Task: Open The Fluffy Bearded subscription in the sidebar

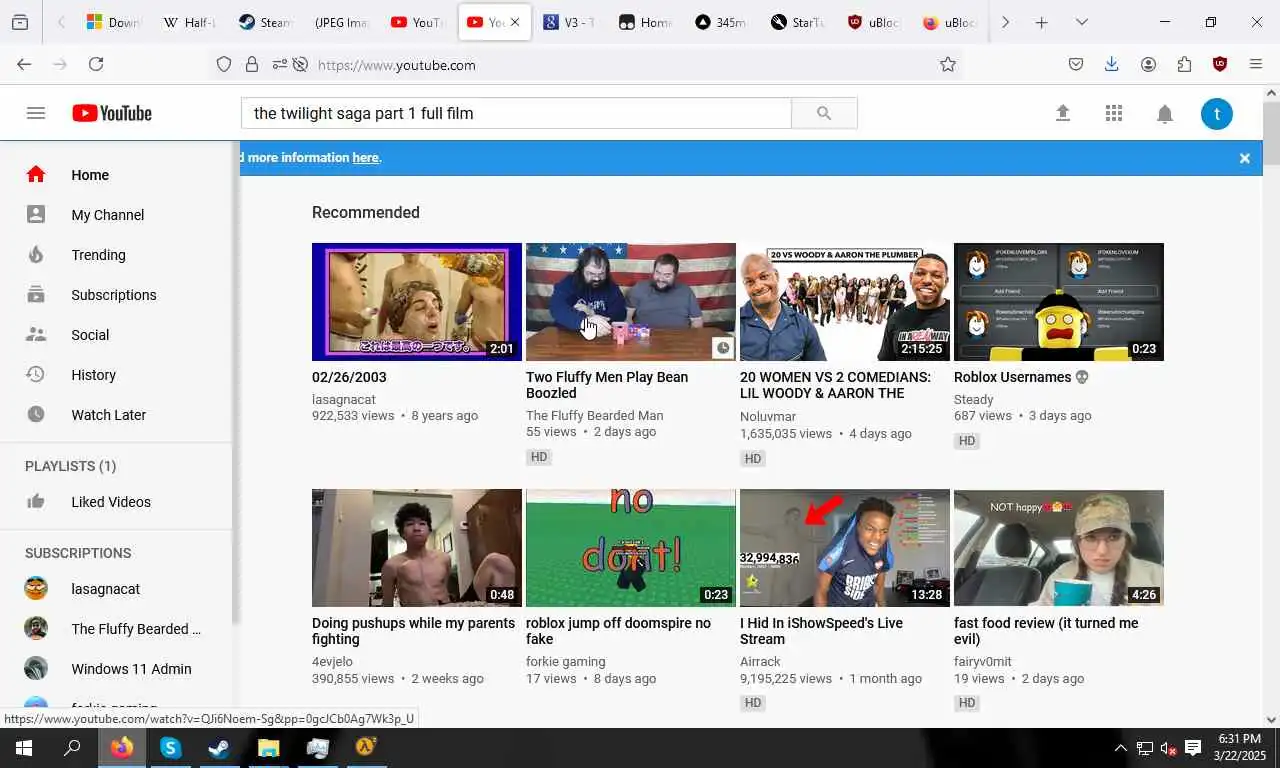Action: coord(116,629)
